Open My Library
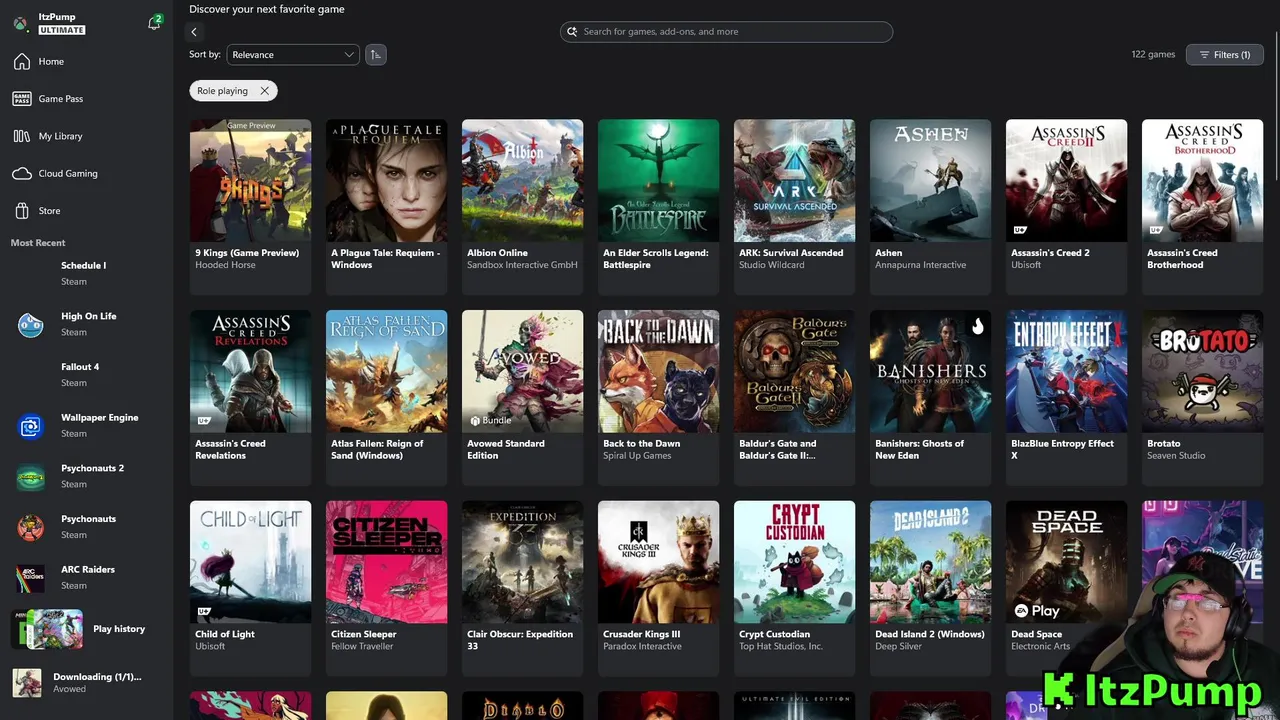 coord(86,136)
